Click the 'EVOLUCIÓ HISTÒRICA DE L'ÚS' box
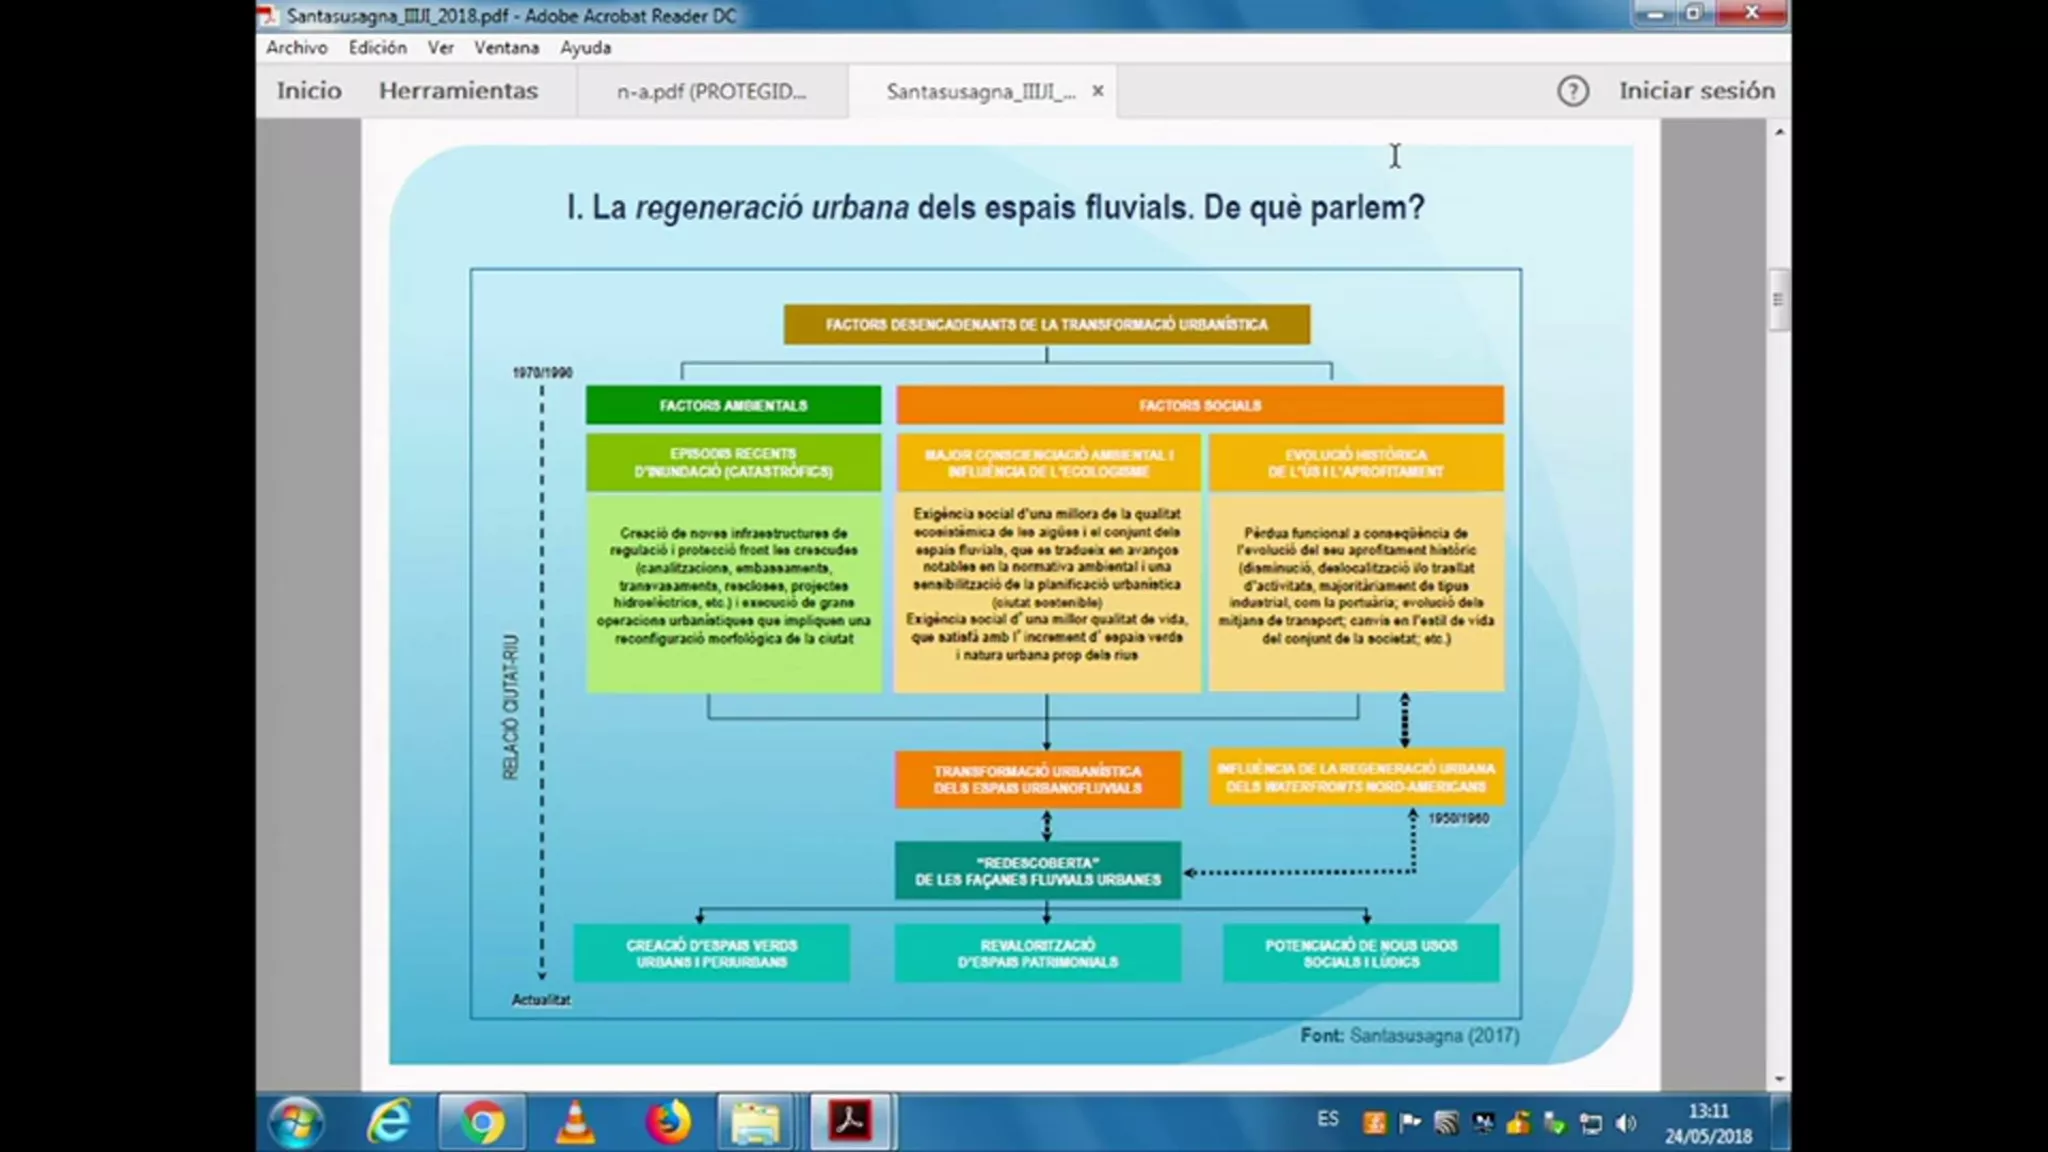Image resolution: width=2048 pixels, height=1152 pixels. pyautogui.click(x=1356, y=462)
